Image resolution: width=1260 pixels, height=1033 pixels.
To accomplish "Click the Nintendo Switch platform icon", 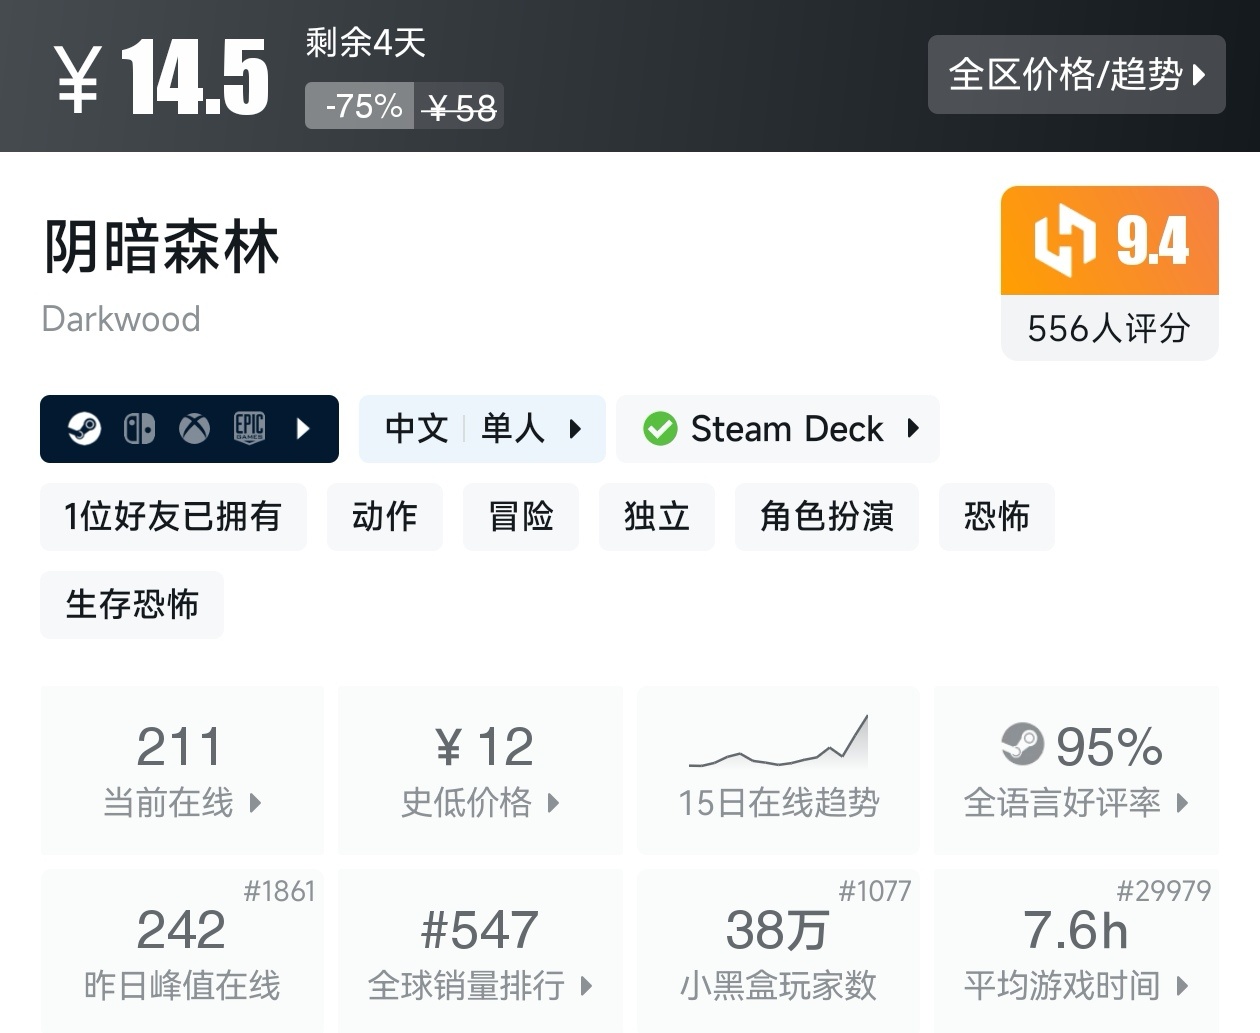I will pyautogui.click(x=139, y=429).
